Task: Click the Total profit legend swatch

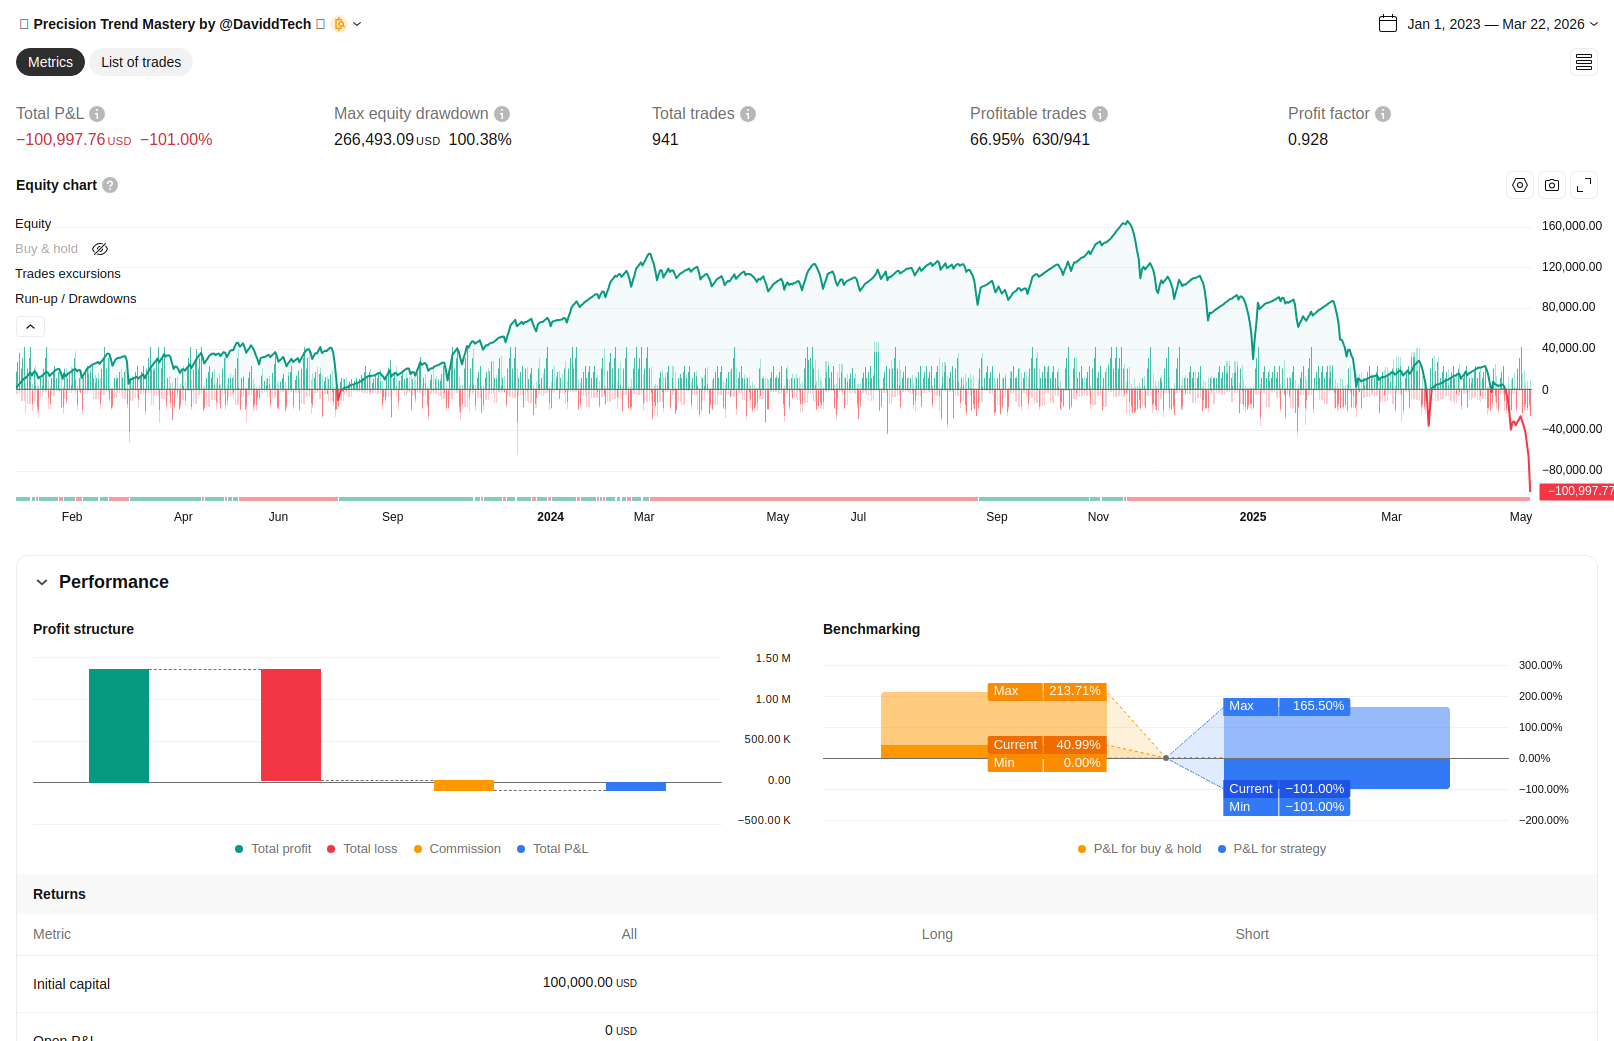Action: pyautogui.click(x=239, y=849)
